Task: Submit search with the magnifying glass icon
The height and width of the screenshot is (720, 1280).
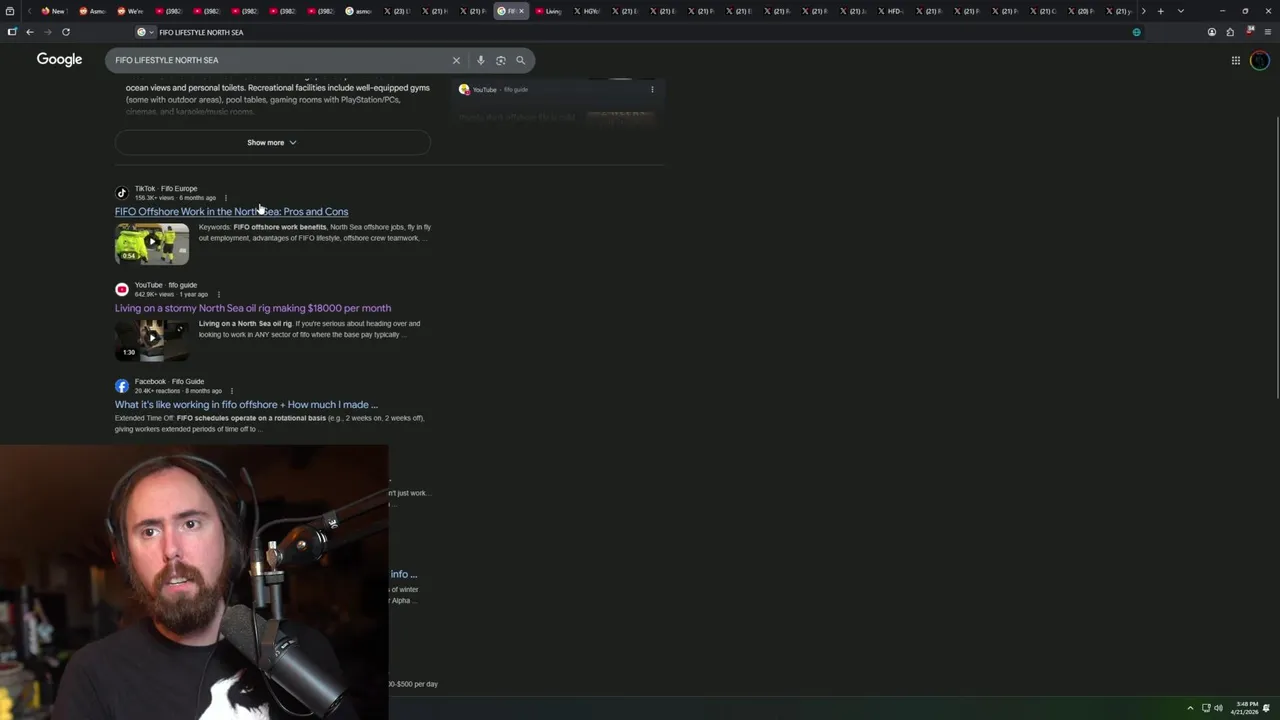Action: point(520,60)
